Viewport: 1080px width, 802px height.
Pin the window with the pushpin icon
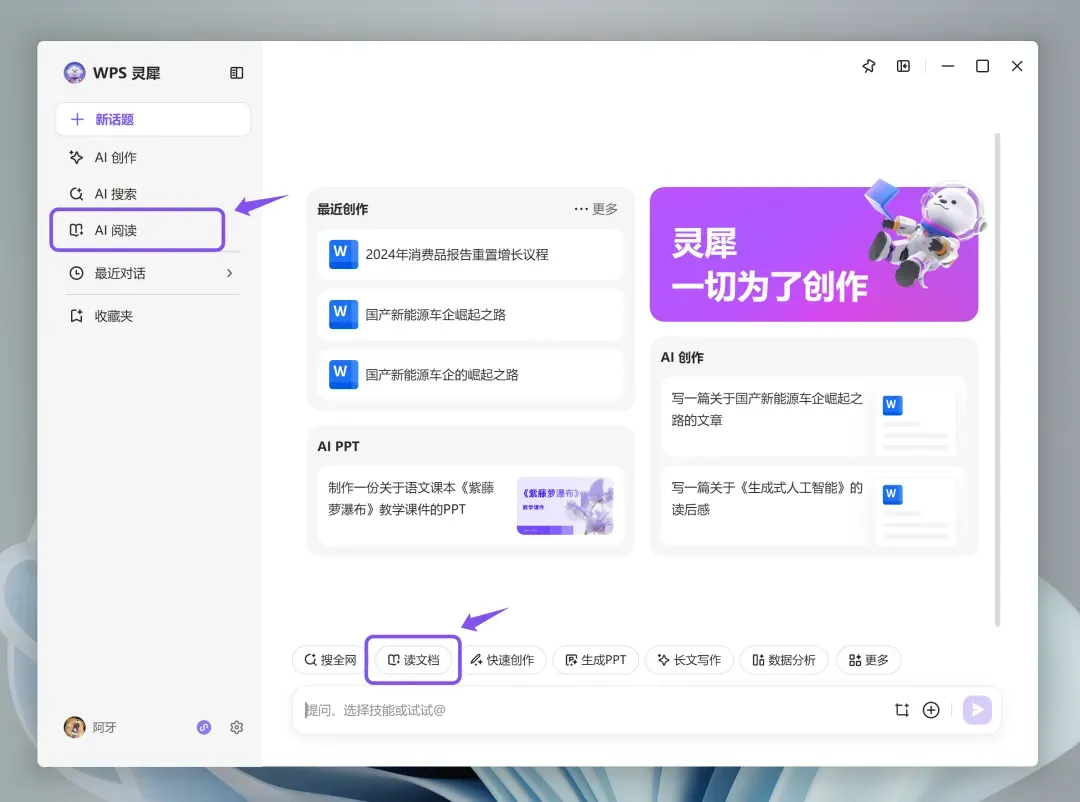pyautogui.click(x=869, y=66)
